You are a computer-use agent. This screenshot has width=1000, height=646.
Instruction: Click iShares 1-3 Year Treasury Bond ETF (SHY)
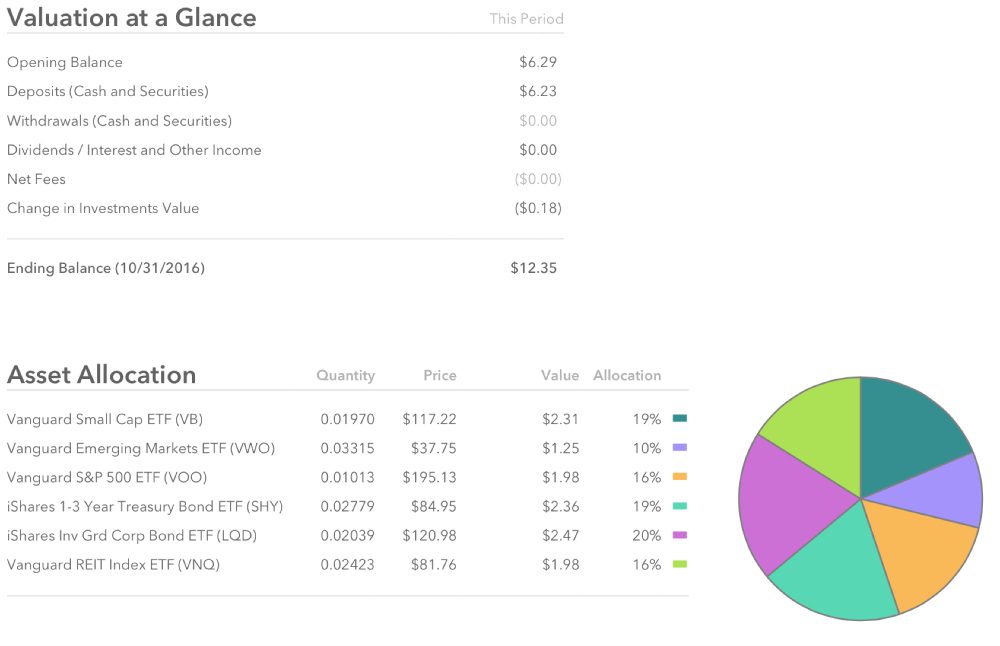coord(145,507)
